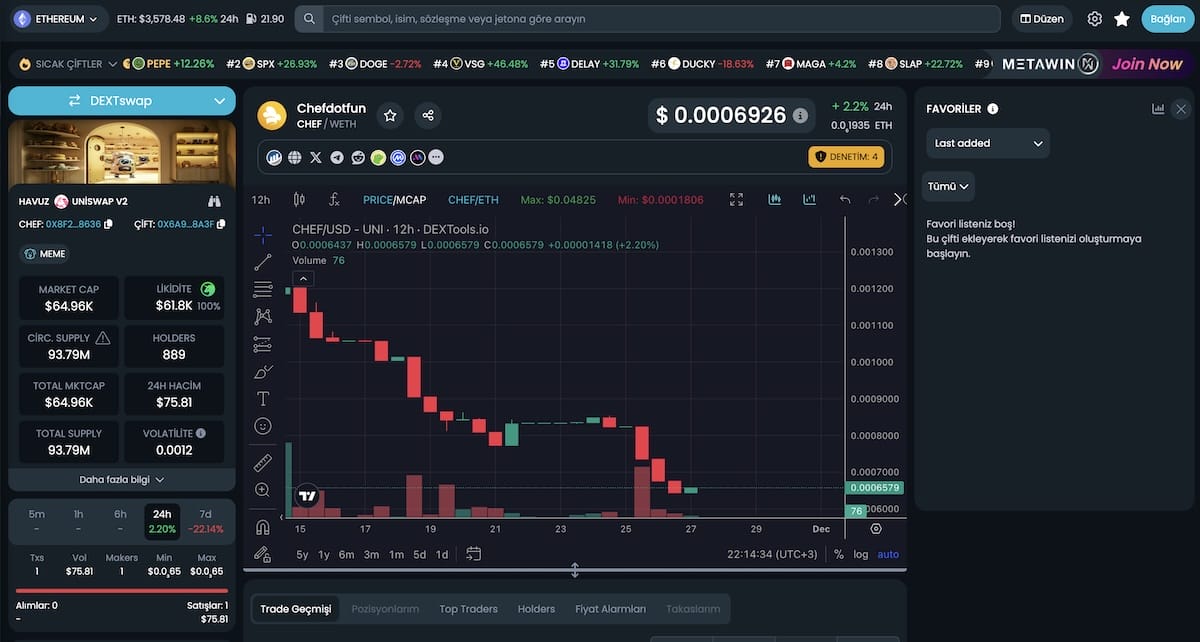
Task: Add Chefdotfun to favorites with the star
Action: (390, 116)
